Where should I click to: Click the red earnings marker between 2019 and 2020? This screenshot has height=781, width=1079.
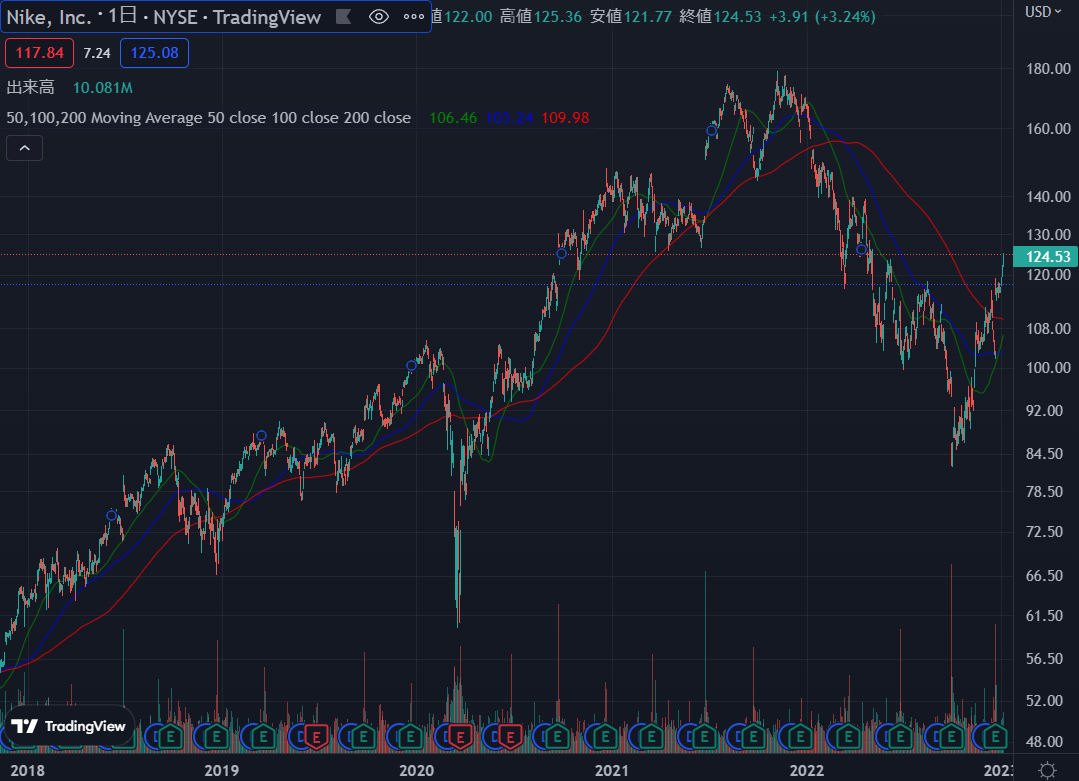point(316,738)
